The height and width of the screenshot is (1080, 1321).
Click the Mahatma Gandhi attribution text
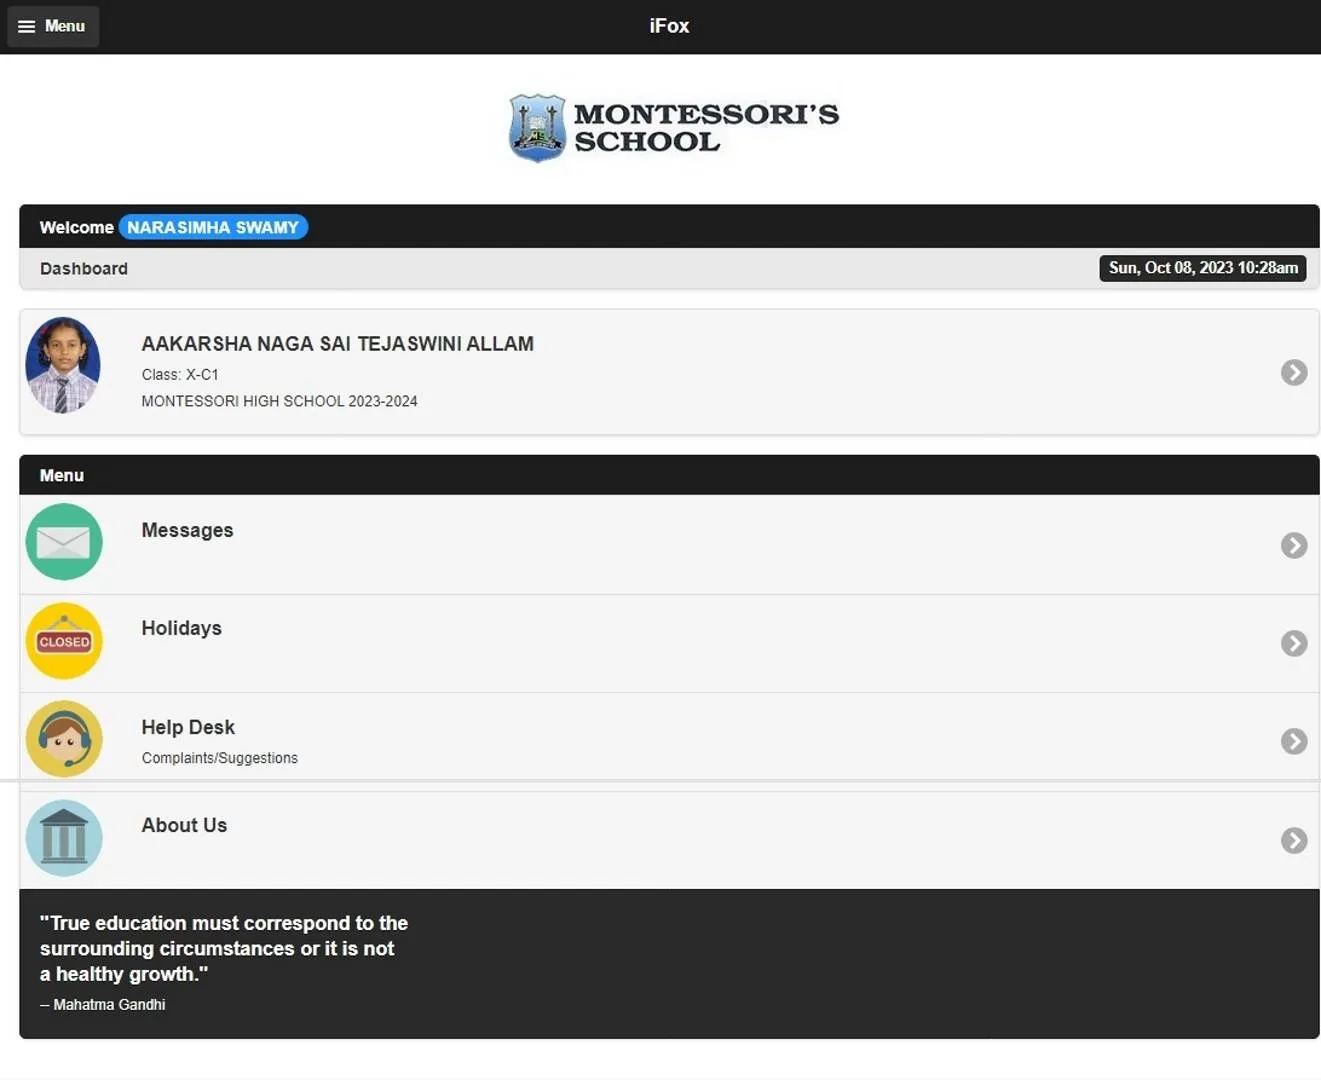click(x=103, y=1005)
